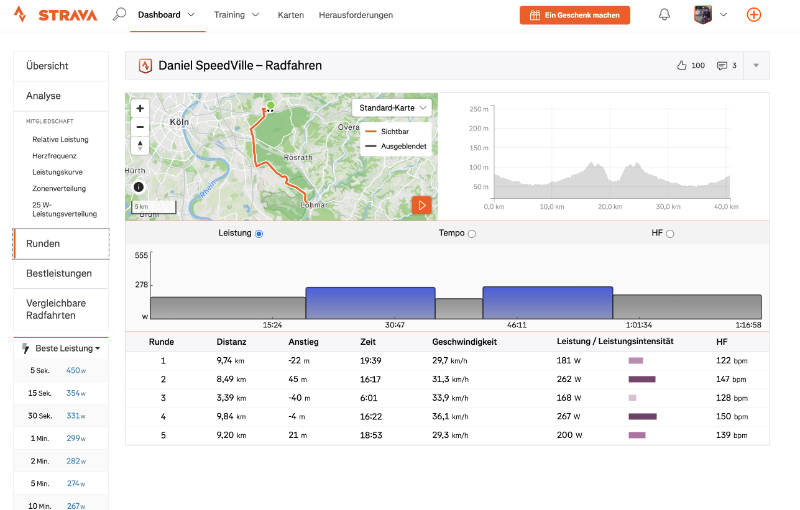Screen dimensions: 800x510
Task: Show the map info icon
Action: coord(138,187)
